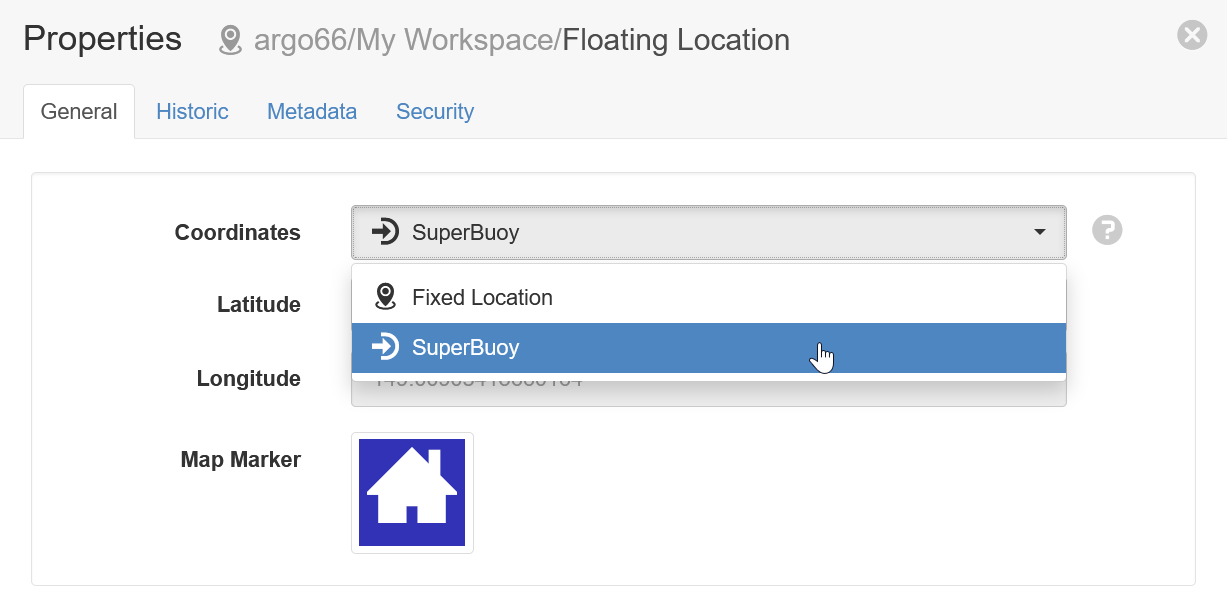Close the Properties dialog
Viewport: 1227px width, 604px height.
[1192, 36]
